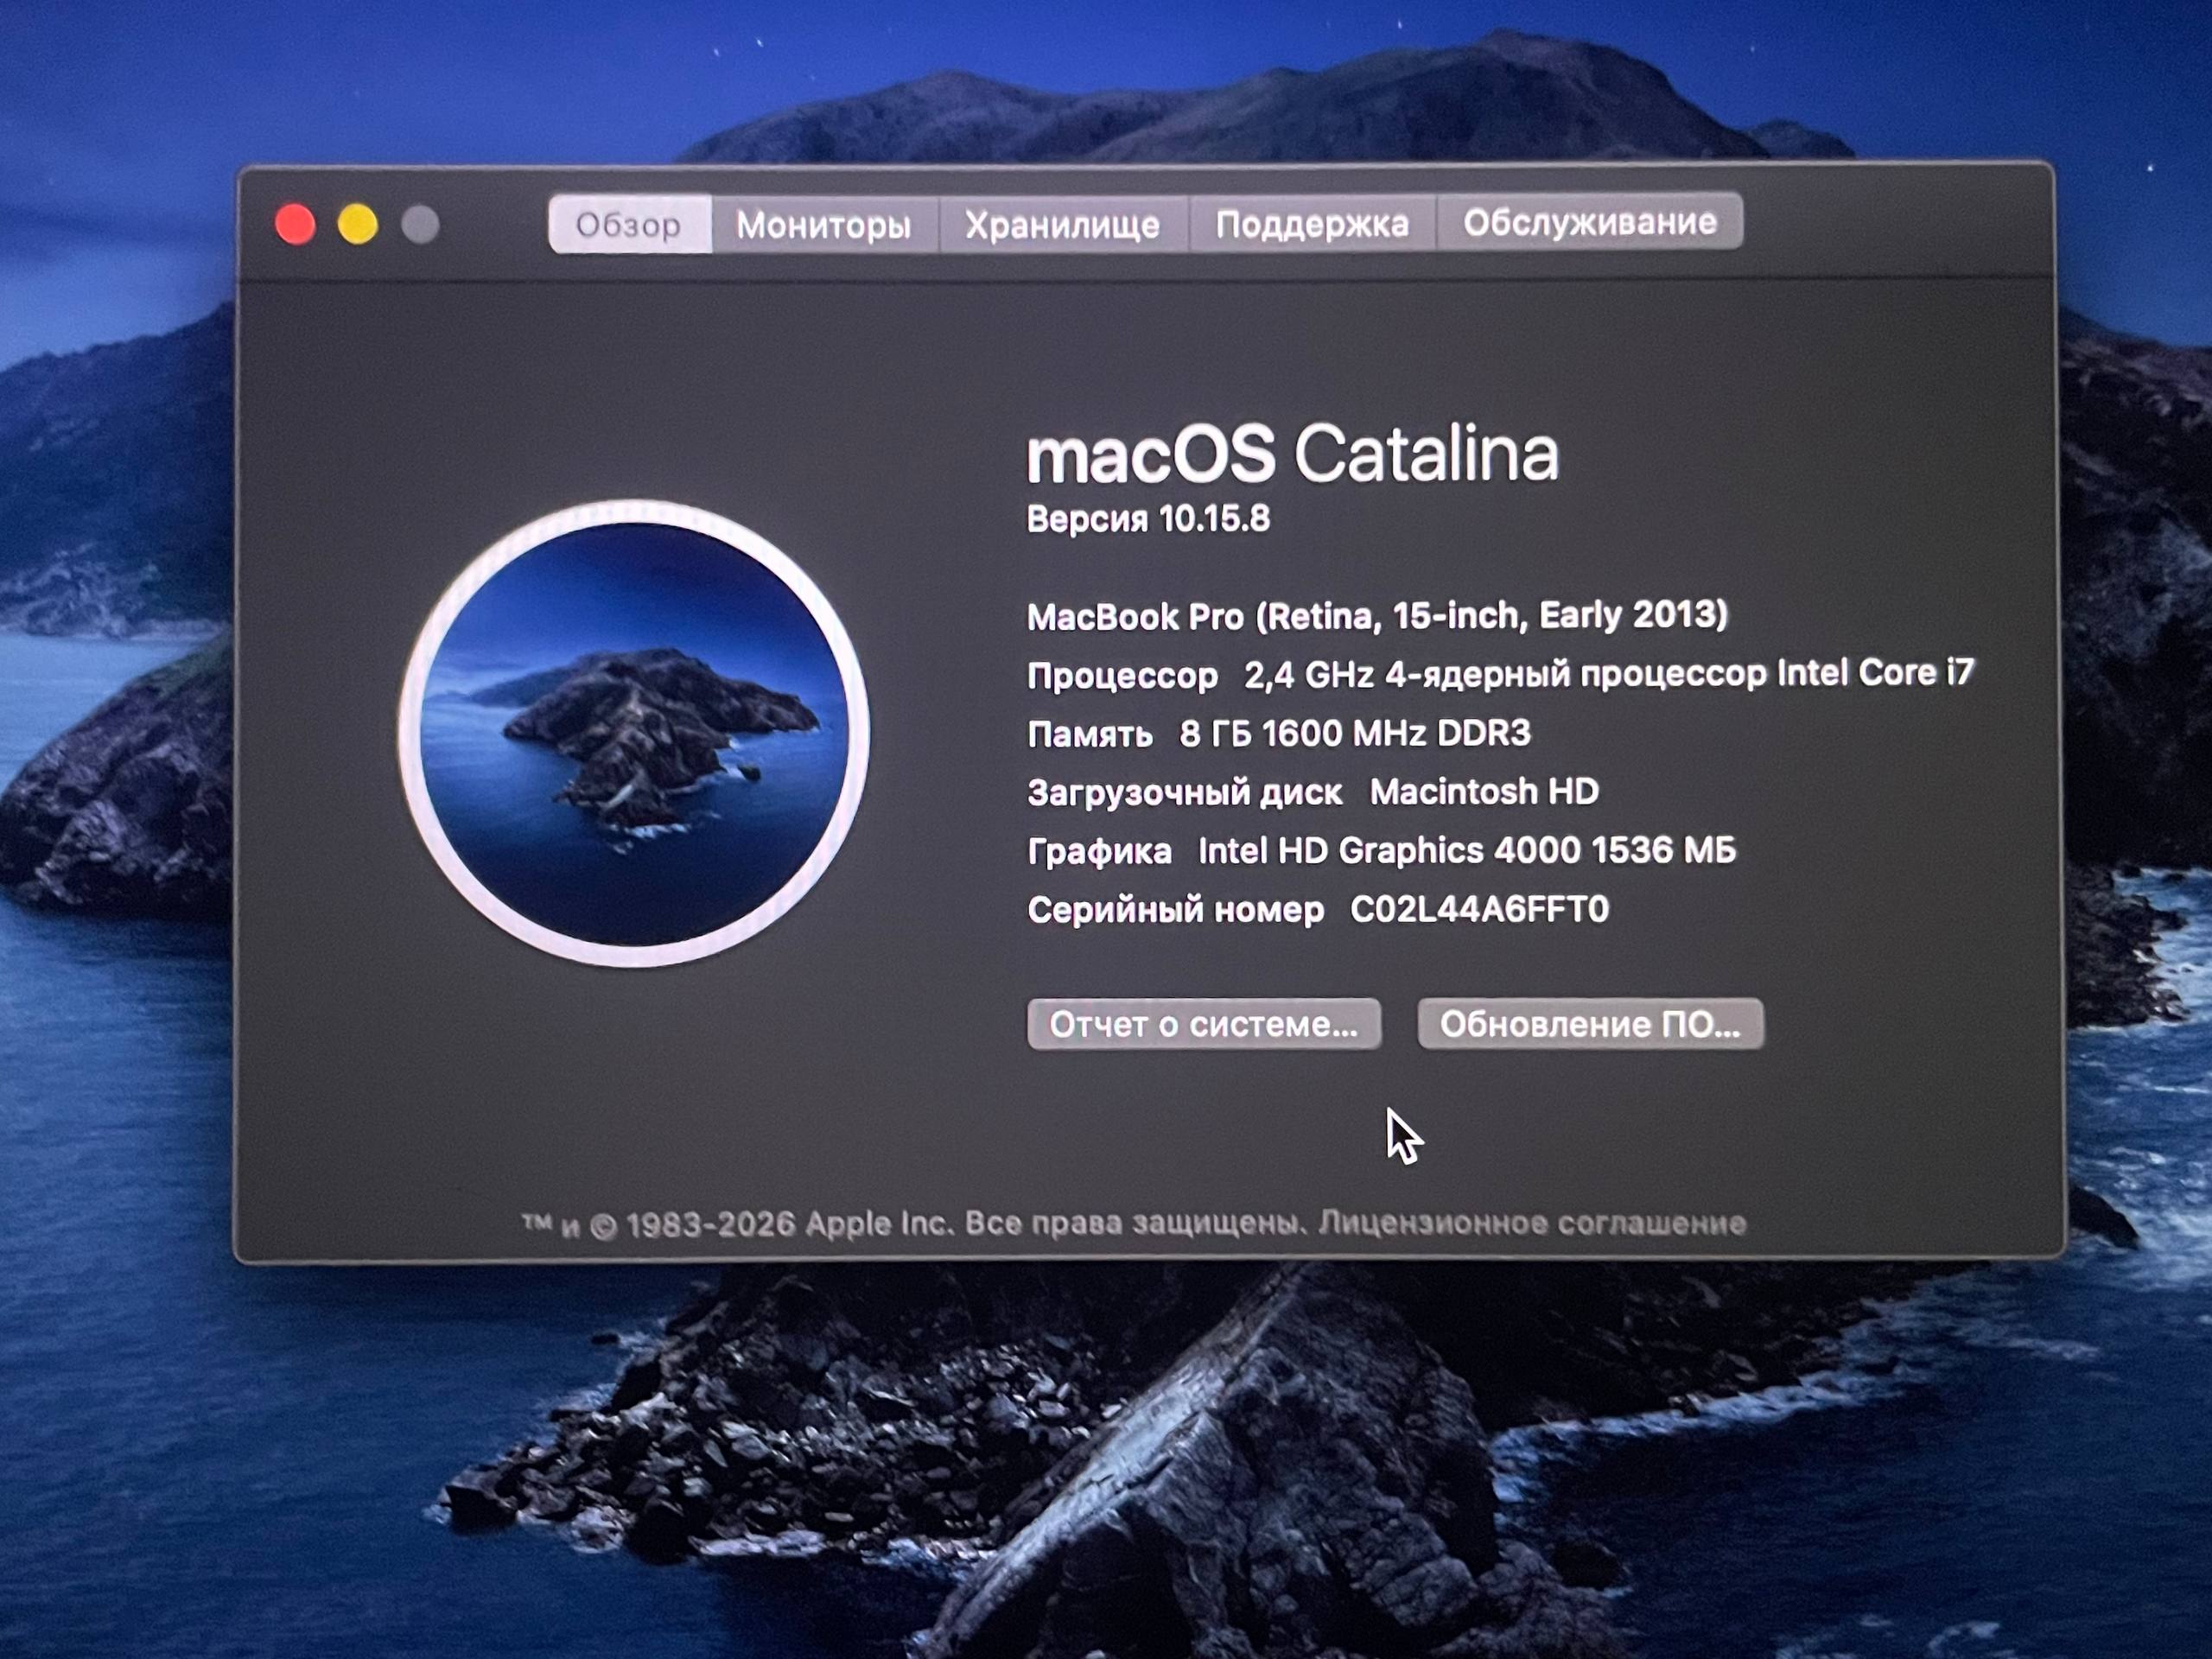
Task: Switch to the Обзор tab
Action: point(630,224)
